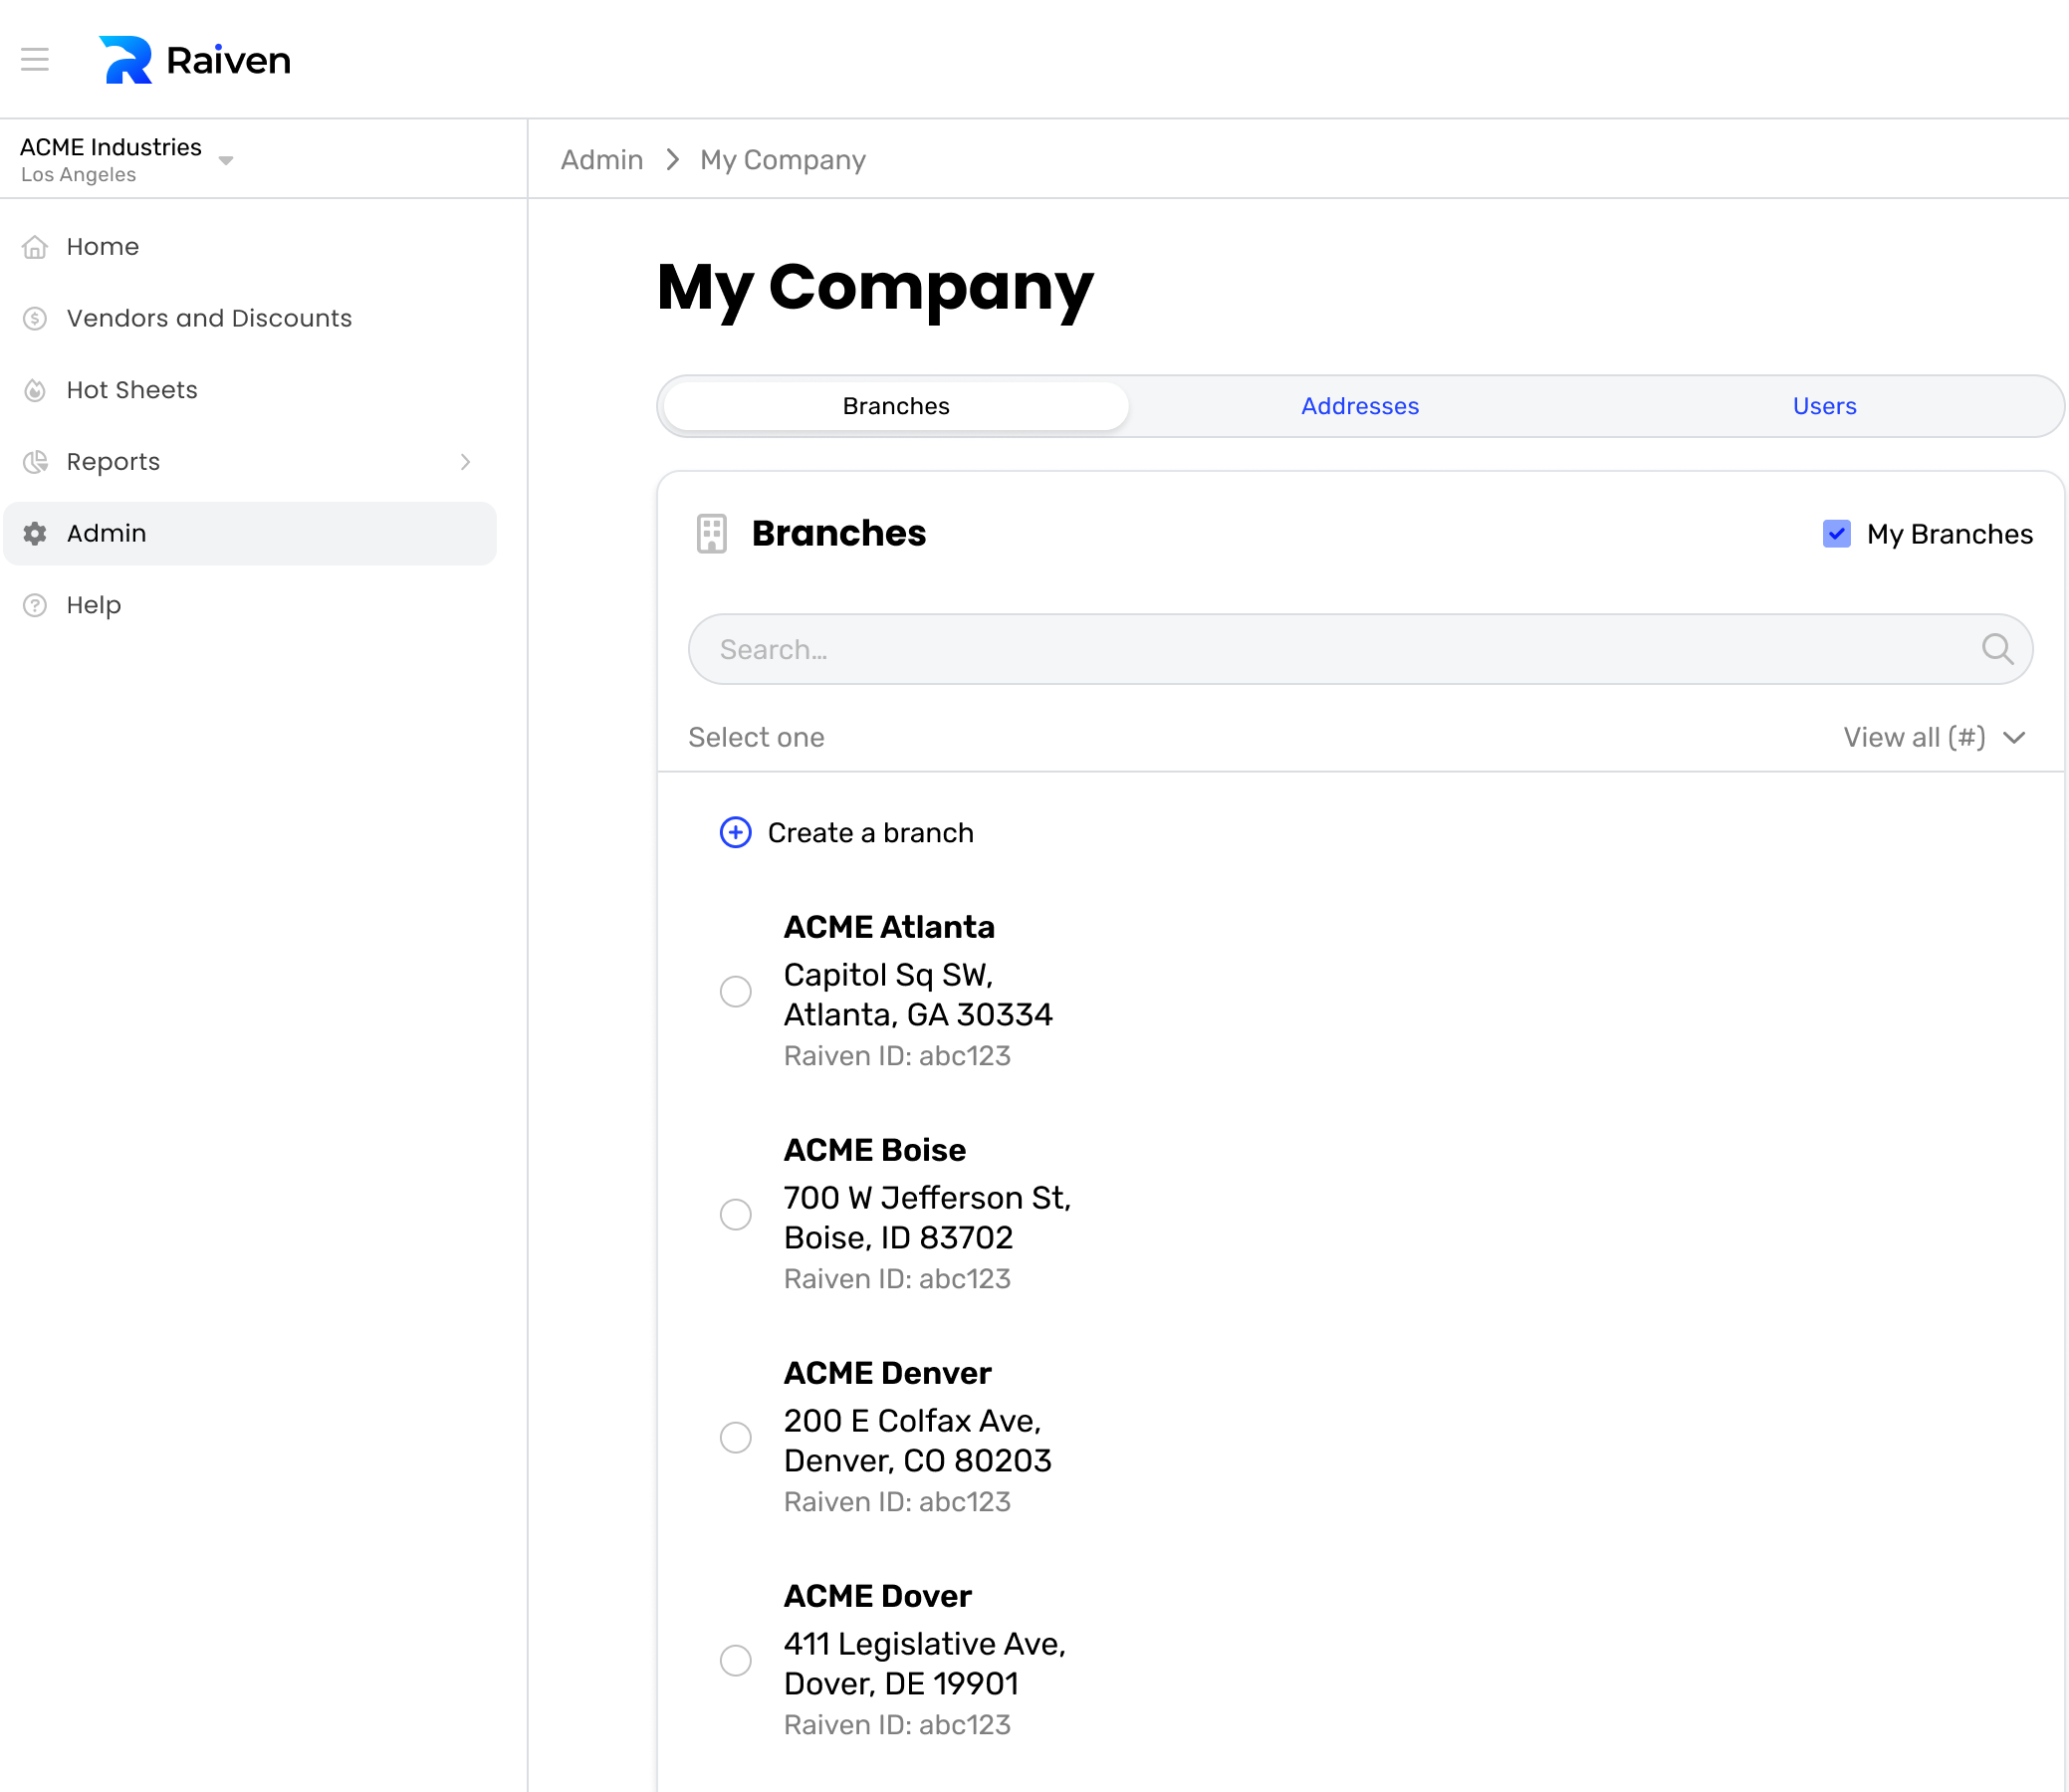
Task: Click the address Denver, CO 80203
Action: click(917, 1461)
